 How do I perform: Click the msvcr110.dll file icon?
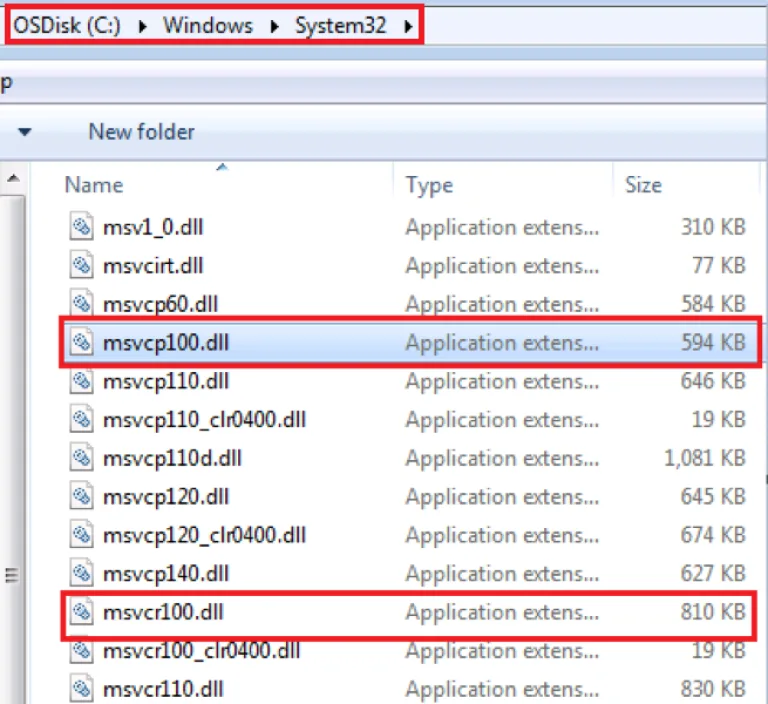81,689
